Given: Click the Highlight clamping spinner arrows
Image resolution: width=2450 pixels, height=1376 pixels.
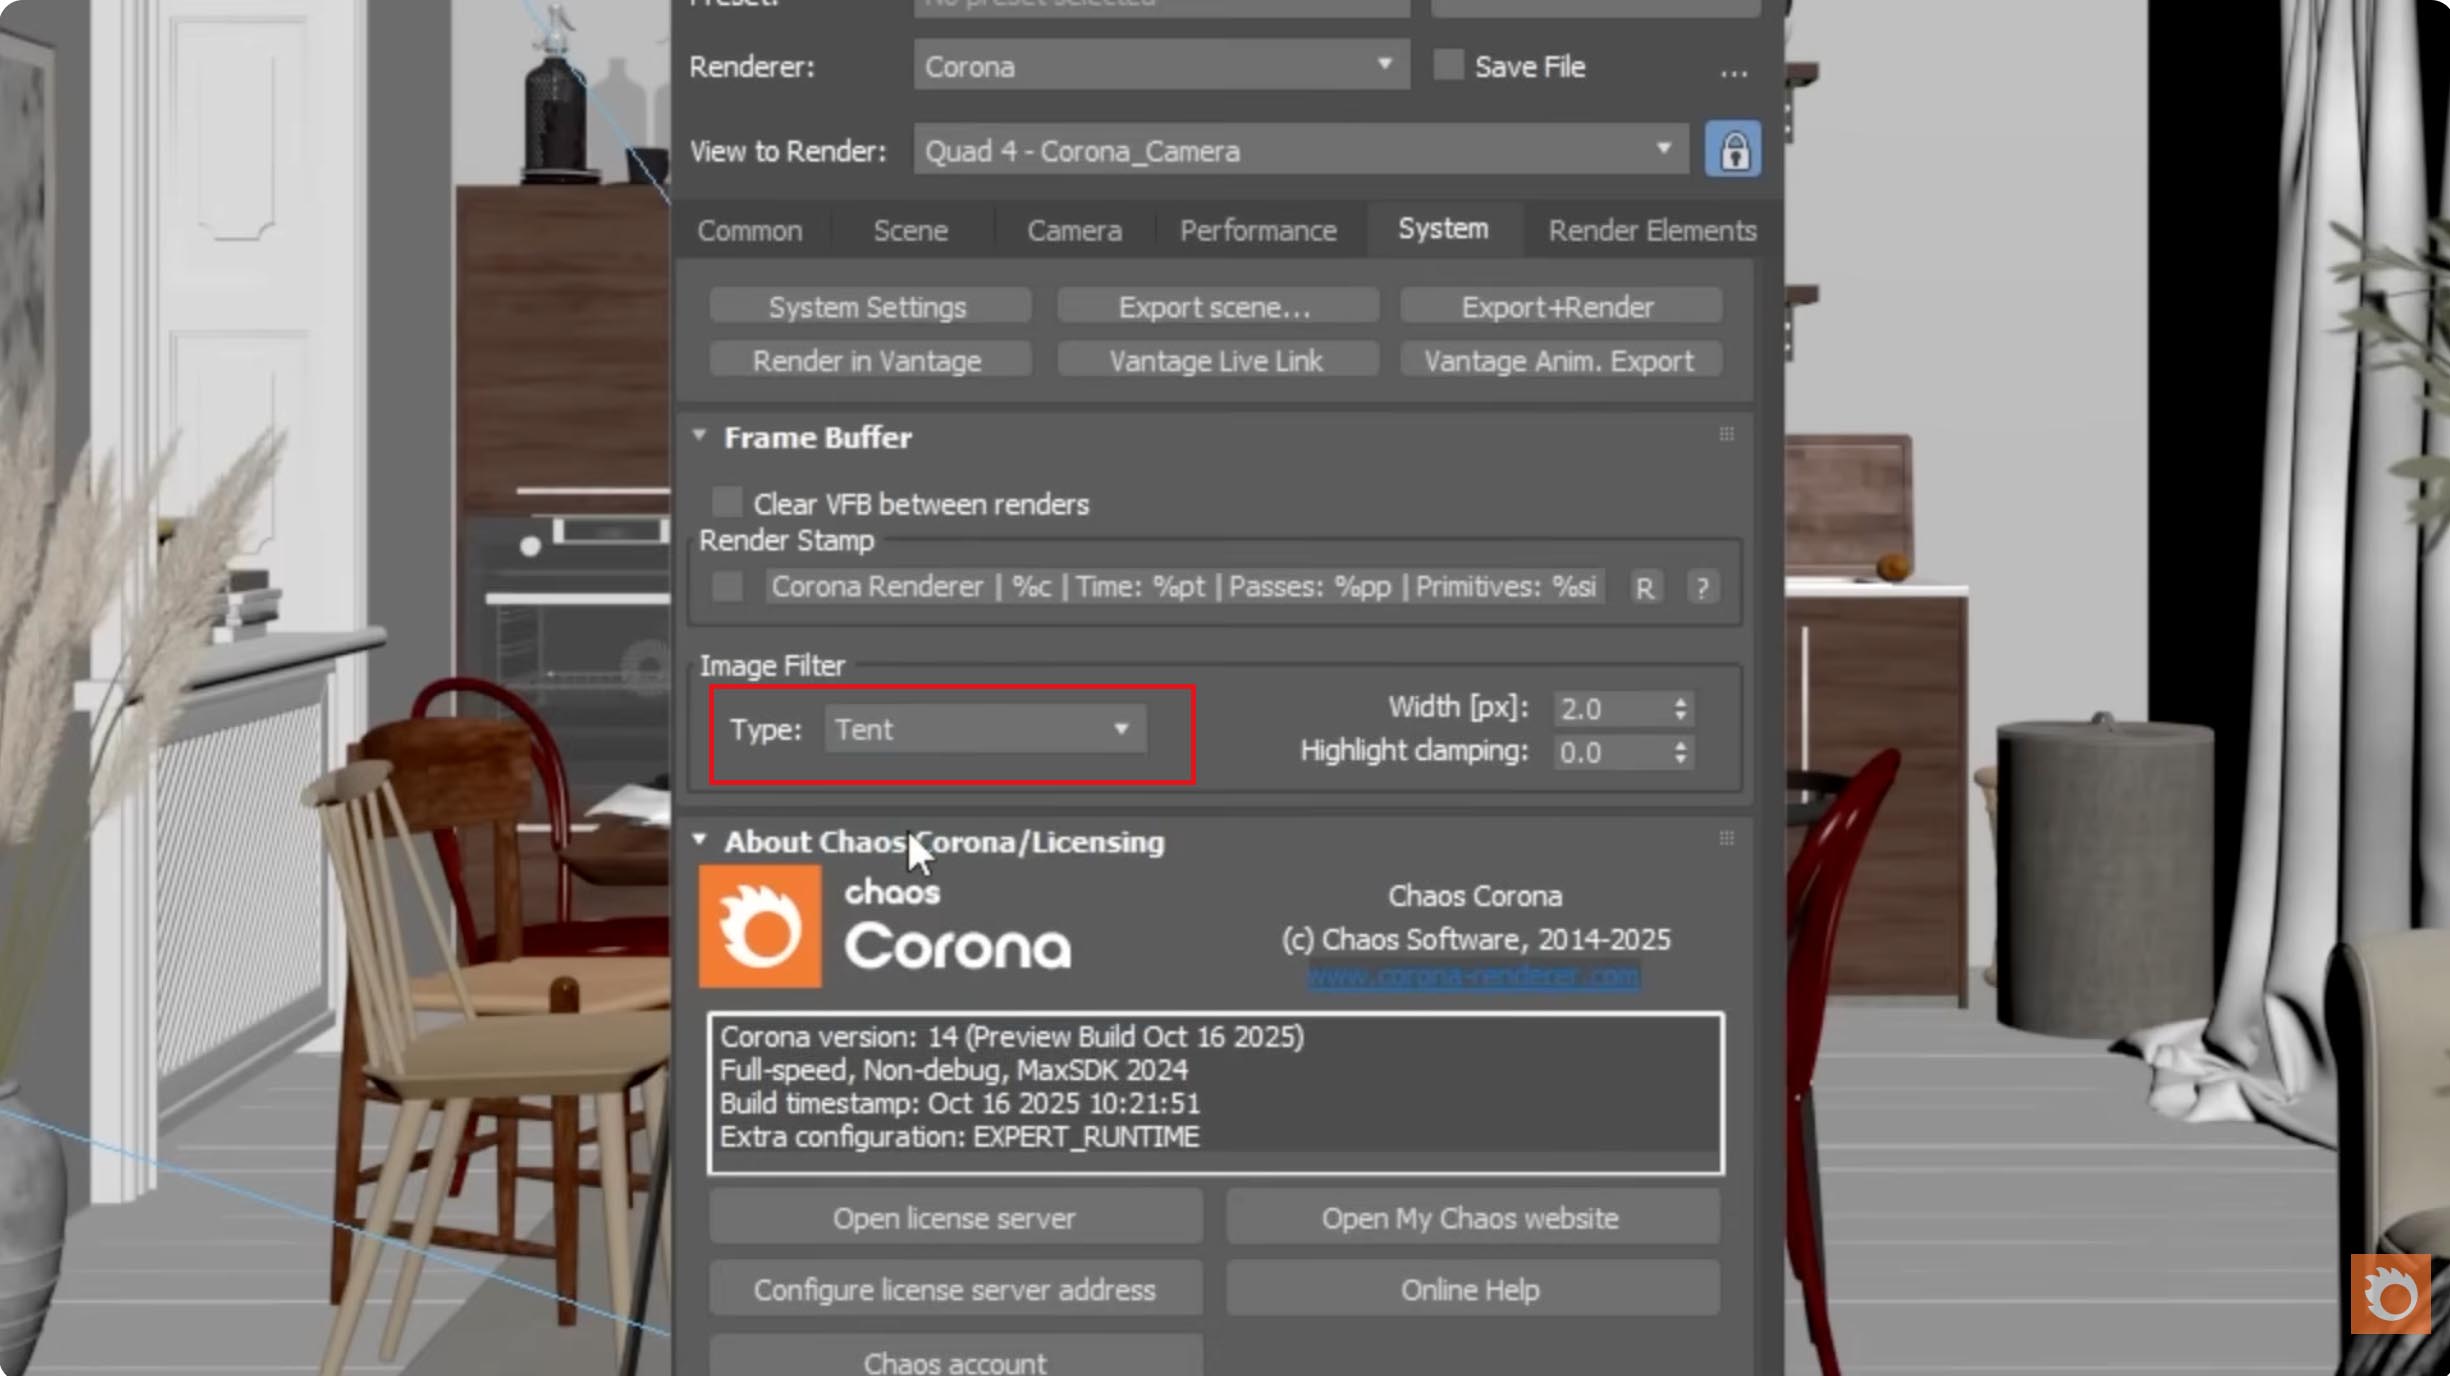Looking at the screenshot, I should (x=1680, y=752).
